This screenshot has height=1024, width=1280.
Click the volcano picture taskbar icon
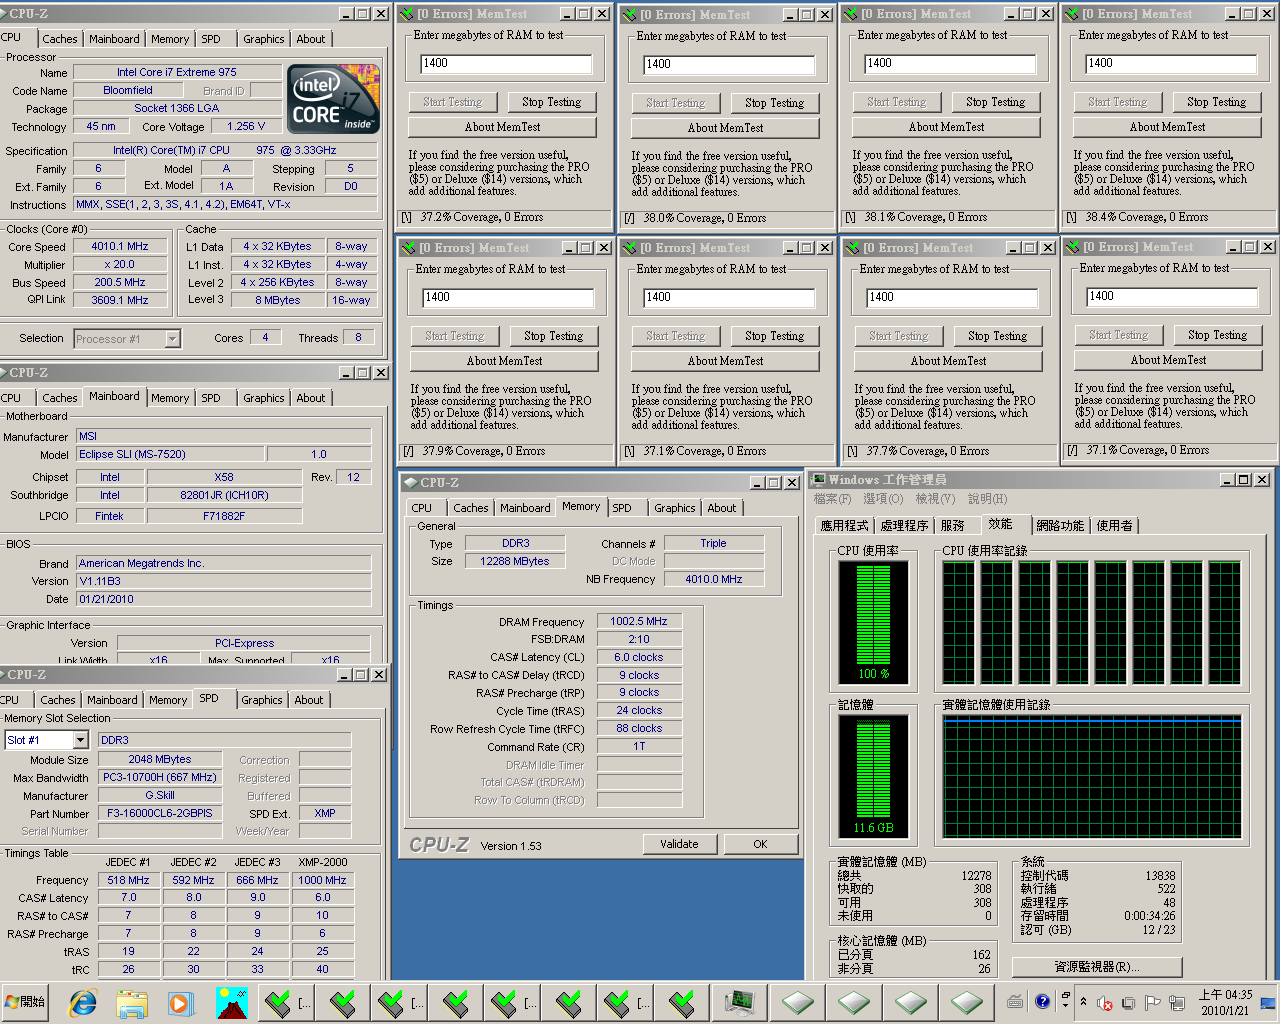click(x=232, y=1002)
